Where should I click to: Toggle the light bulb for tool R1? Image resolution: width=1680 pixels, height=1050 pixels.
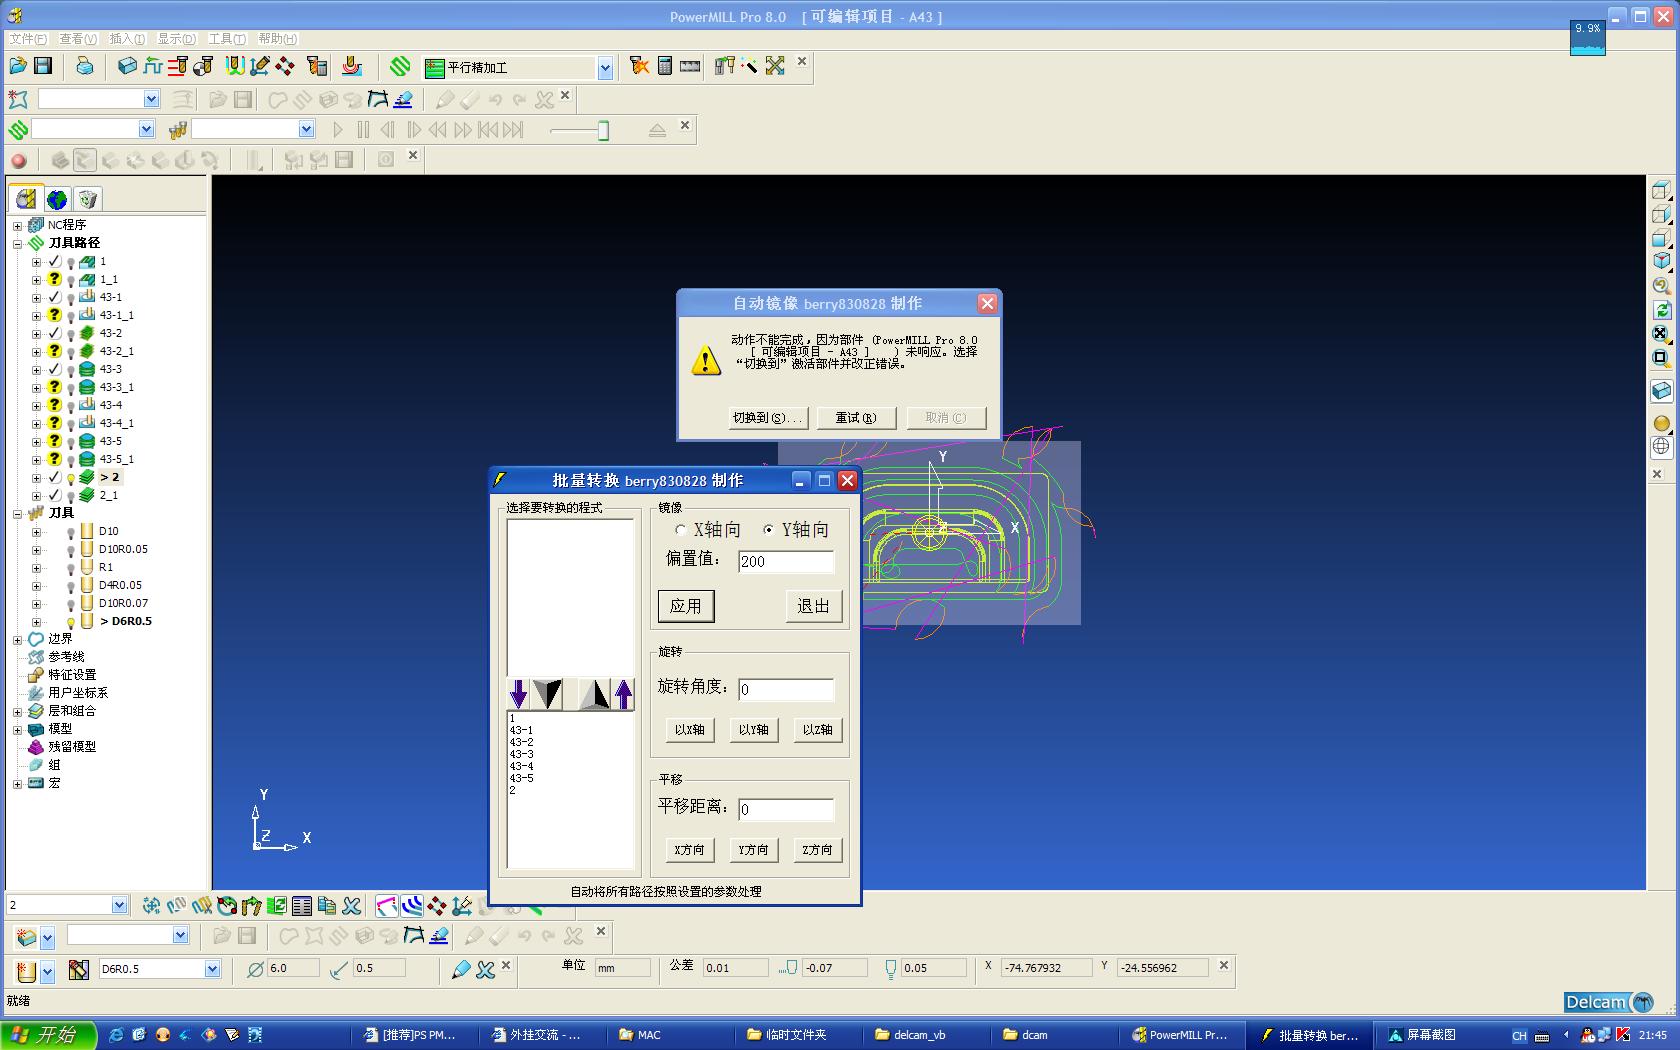click(x=71, y=568)
